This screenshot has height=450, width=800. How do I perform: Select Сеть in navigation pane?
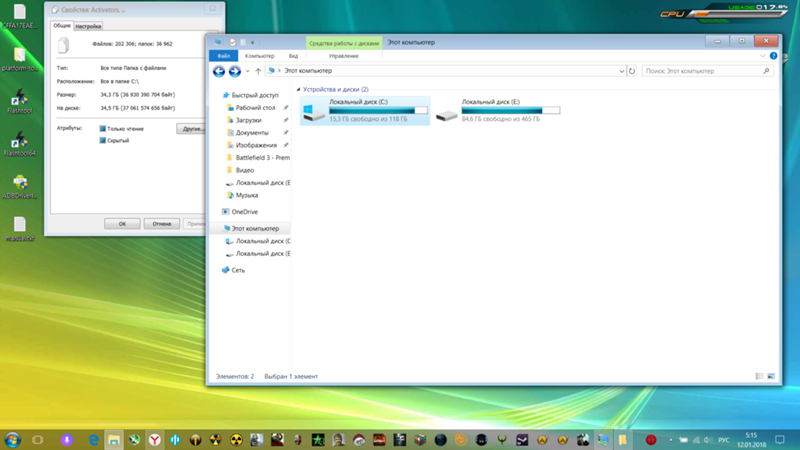[234, 270]
